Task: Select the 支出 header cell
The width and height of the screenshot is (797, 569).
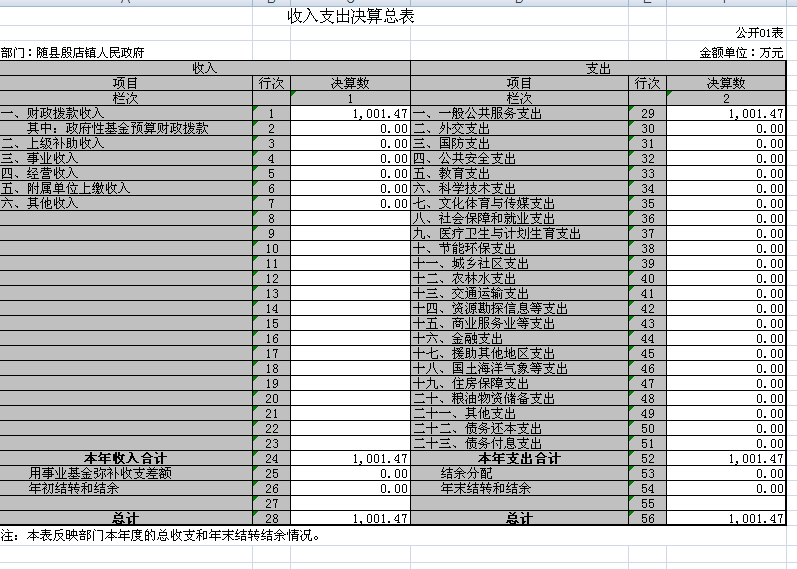Action: [x=598, y=68]
